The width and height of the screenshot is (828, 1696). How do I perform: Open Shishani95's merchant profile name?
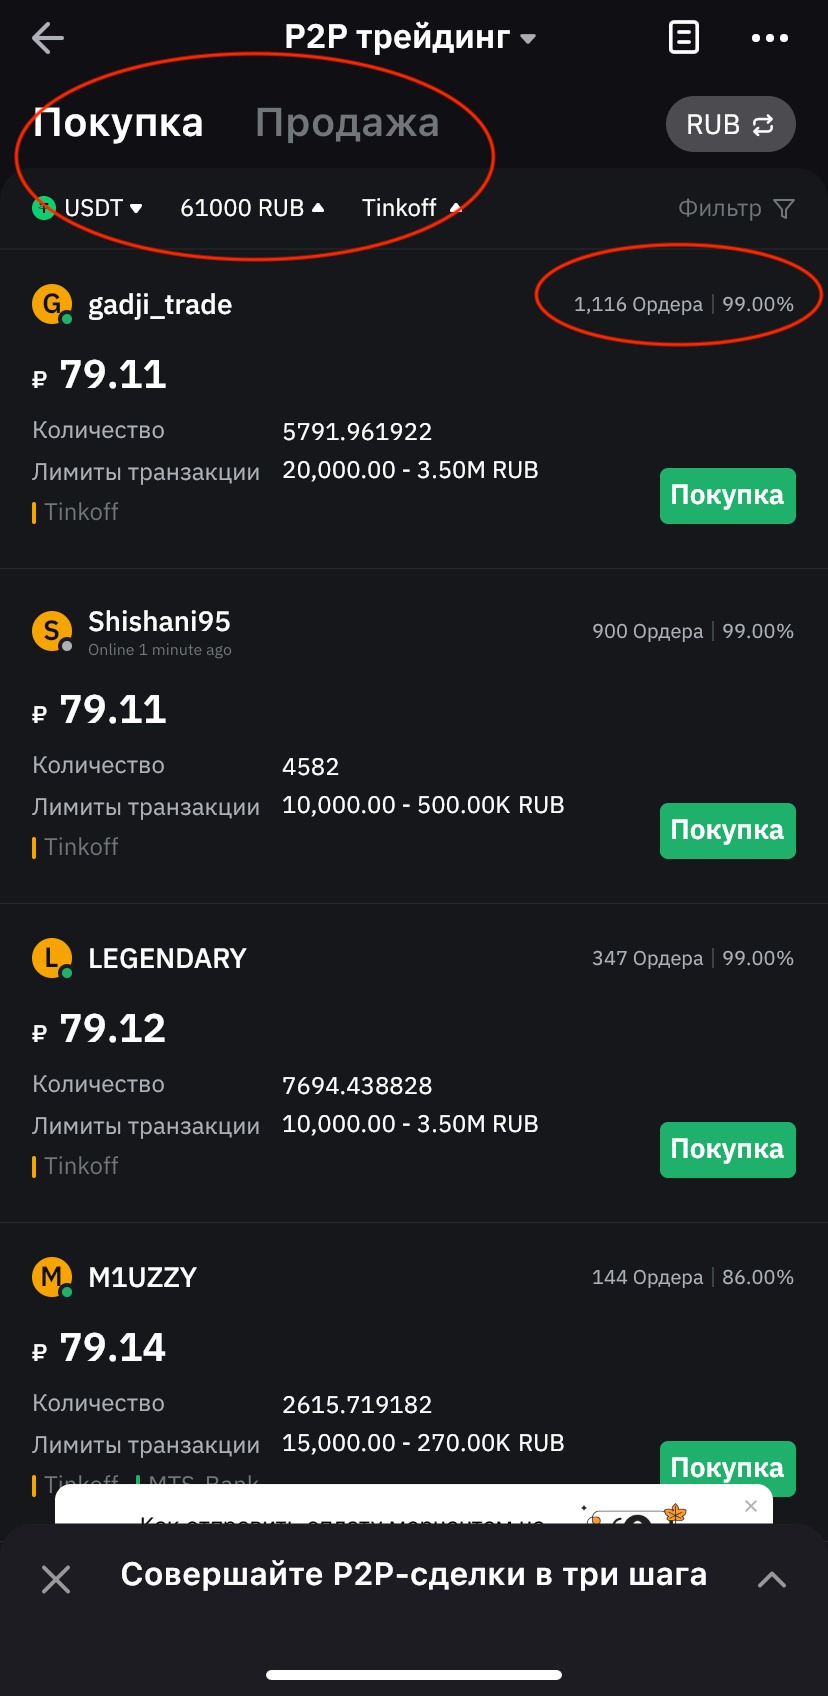159,621
